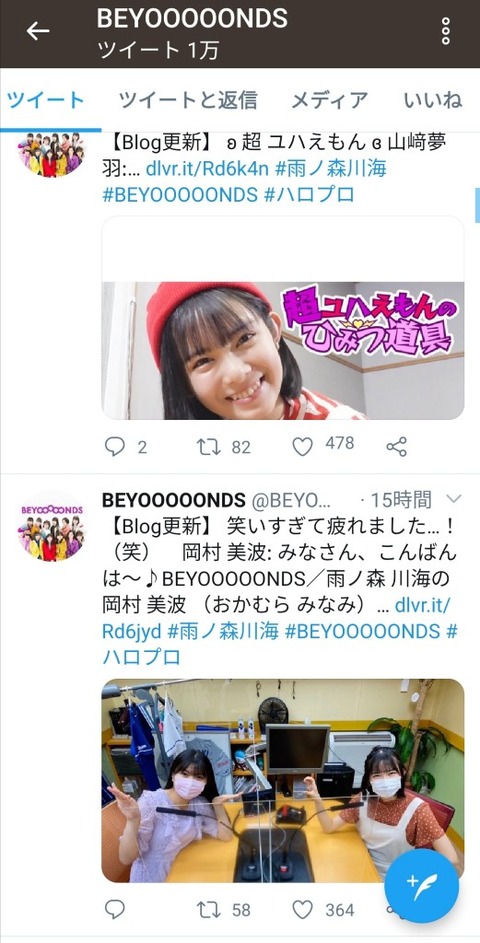Open BEYOOOOONDS avatar on second tweet

(x=51, y=527)
